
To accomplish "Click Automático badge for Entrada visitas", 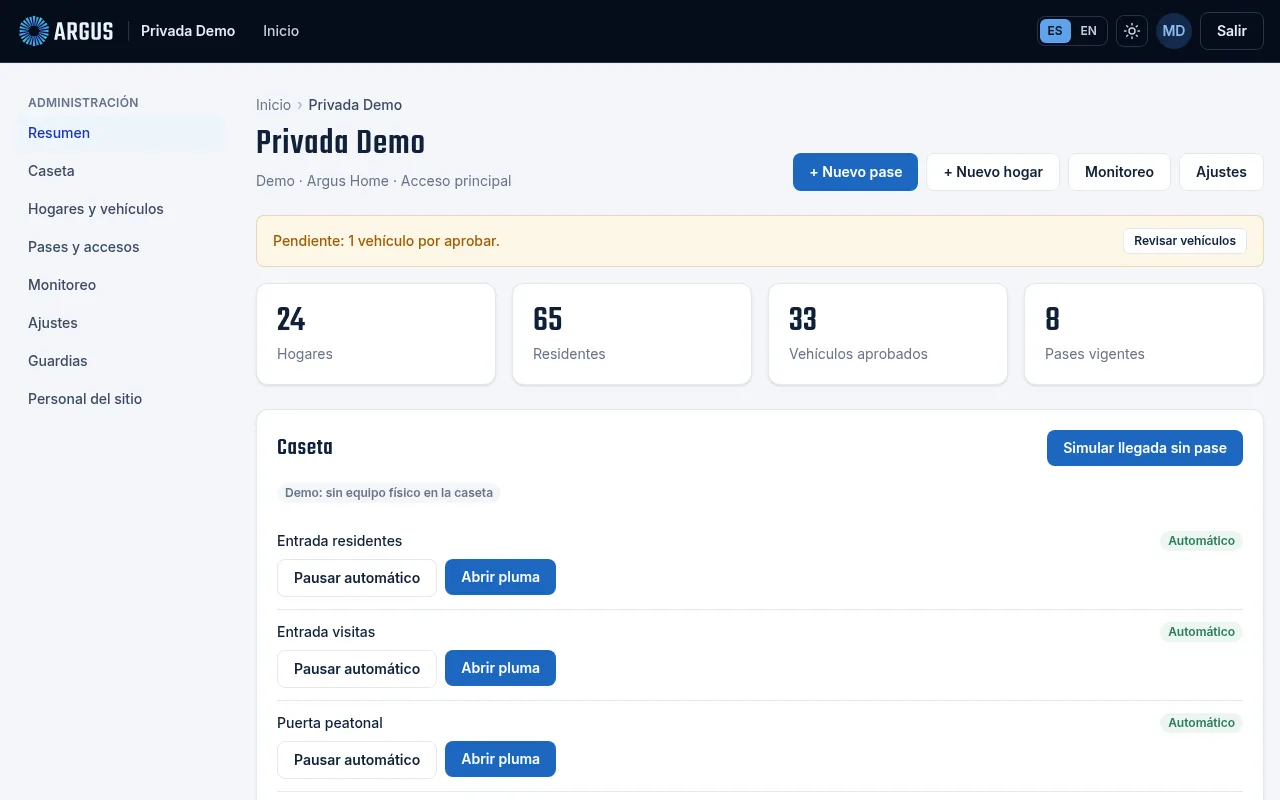I will click(x=1201, y=632).
